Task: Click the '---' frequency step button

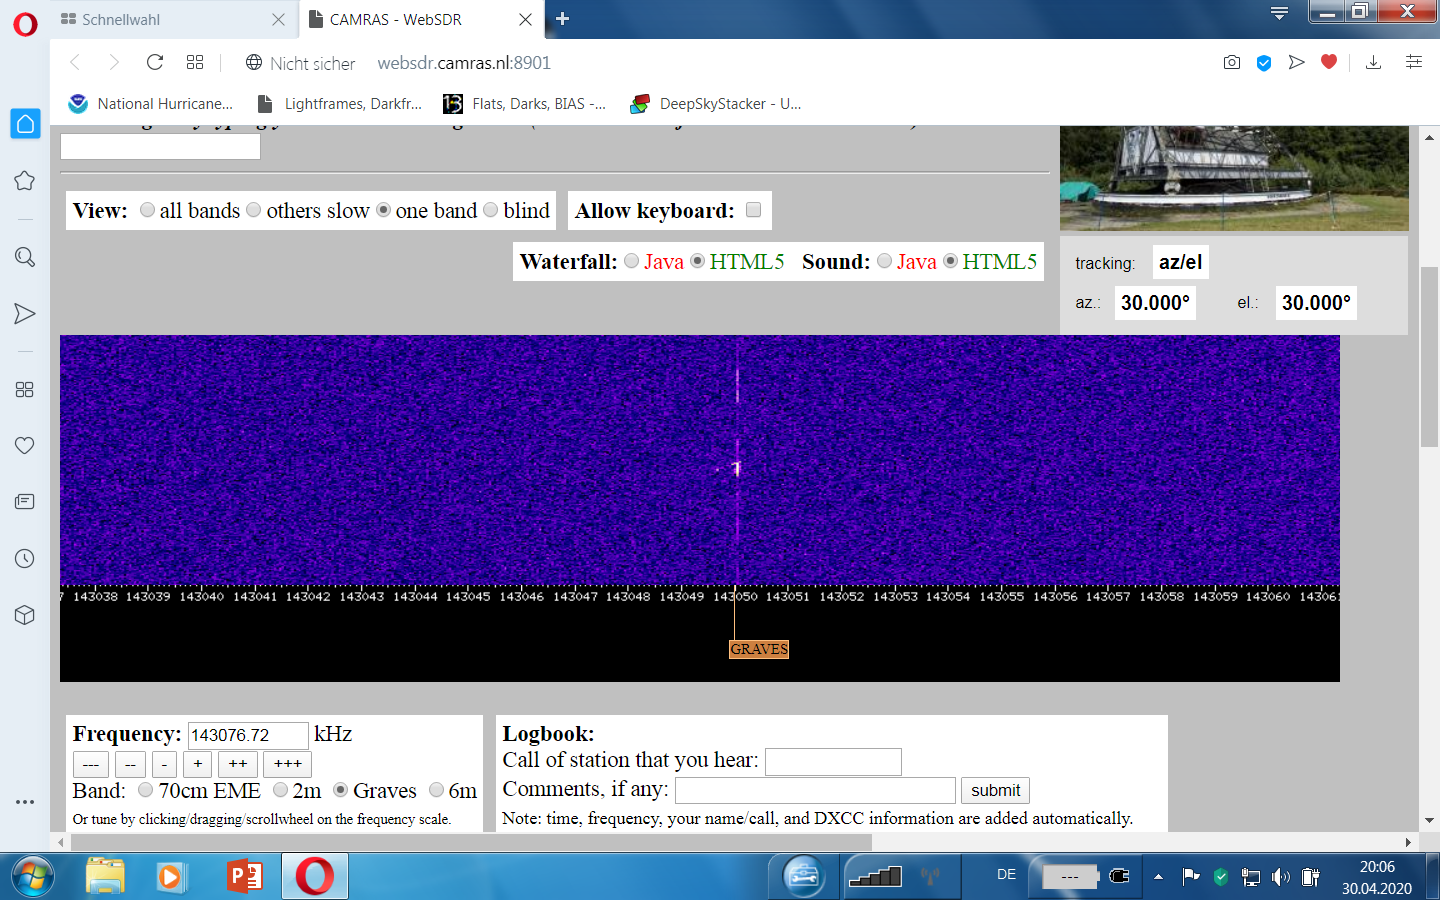Action: point(91,764)
